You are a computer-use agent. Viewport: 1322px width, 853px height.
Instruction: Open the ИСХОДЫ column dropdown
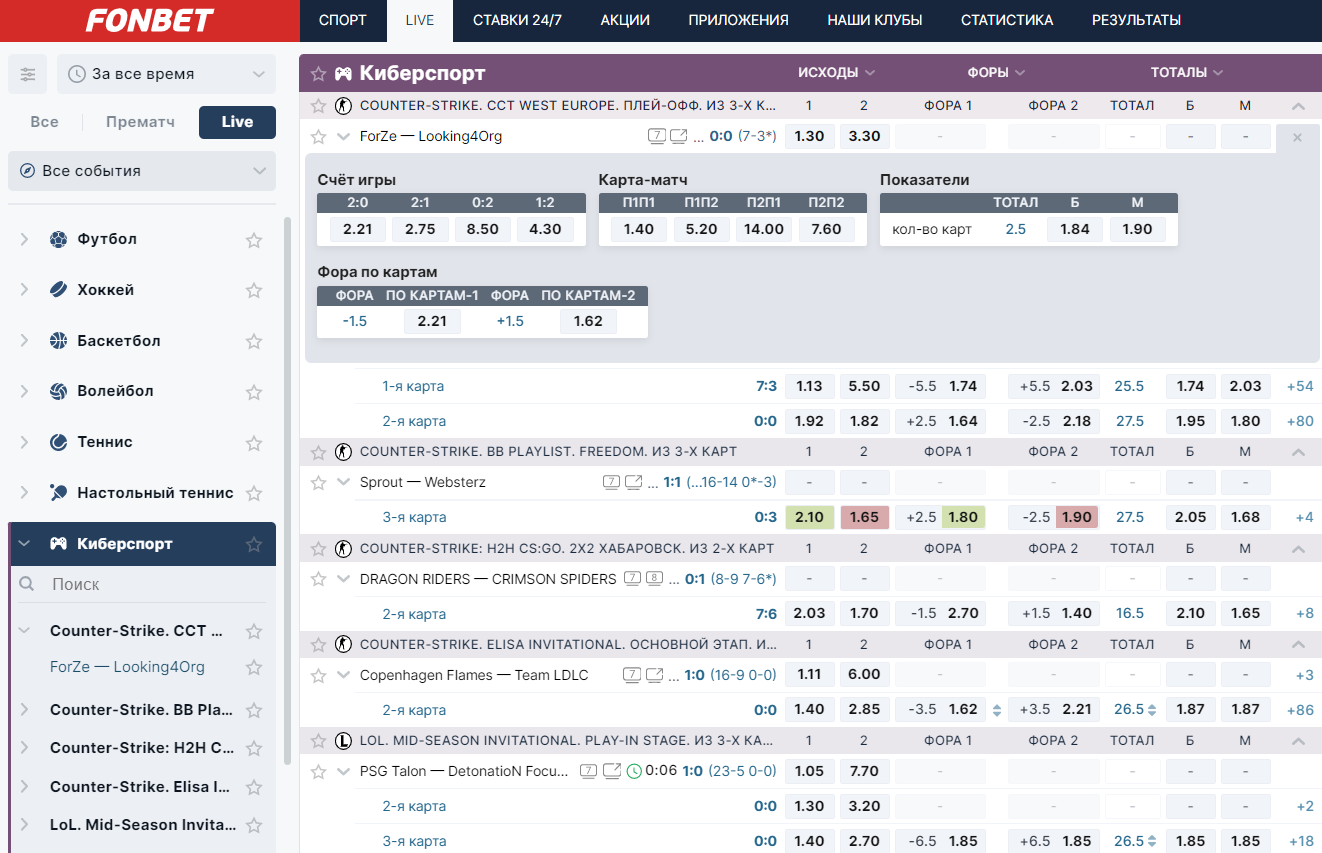836,73
